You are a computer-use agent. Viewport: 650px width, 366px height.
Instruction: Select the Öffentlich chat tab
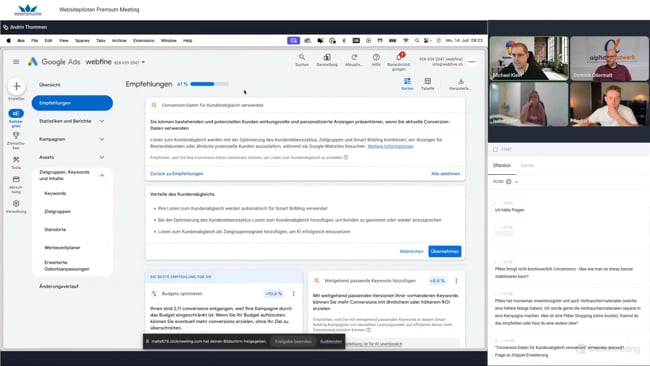click(x=502, y=166)
